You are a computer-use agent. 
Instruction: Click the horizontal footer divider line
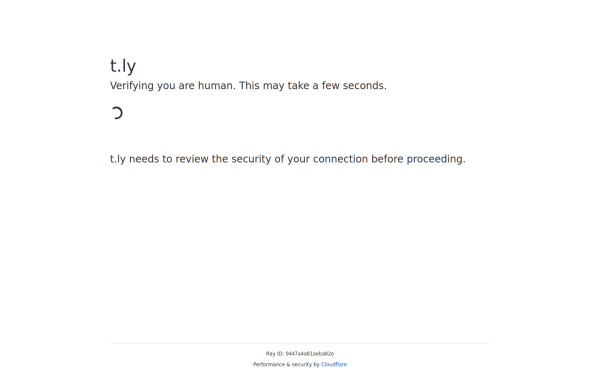[300, 343]
